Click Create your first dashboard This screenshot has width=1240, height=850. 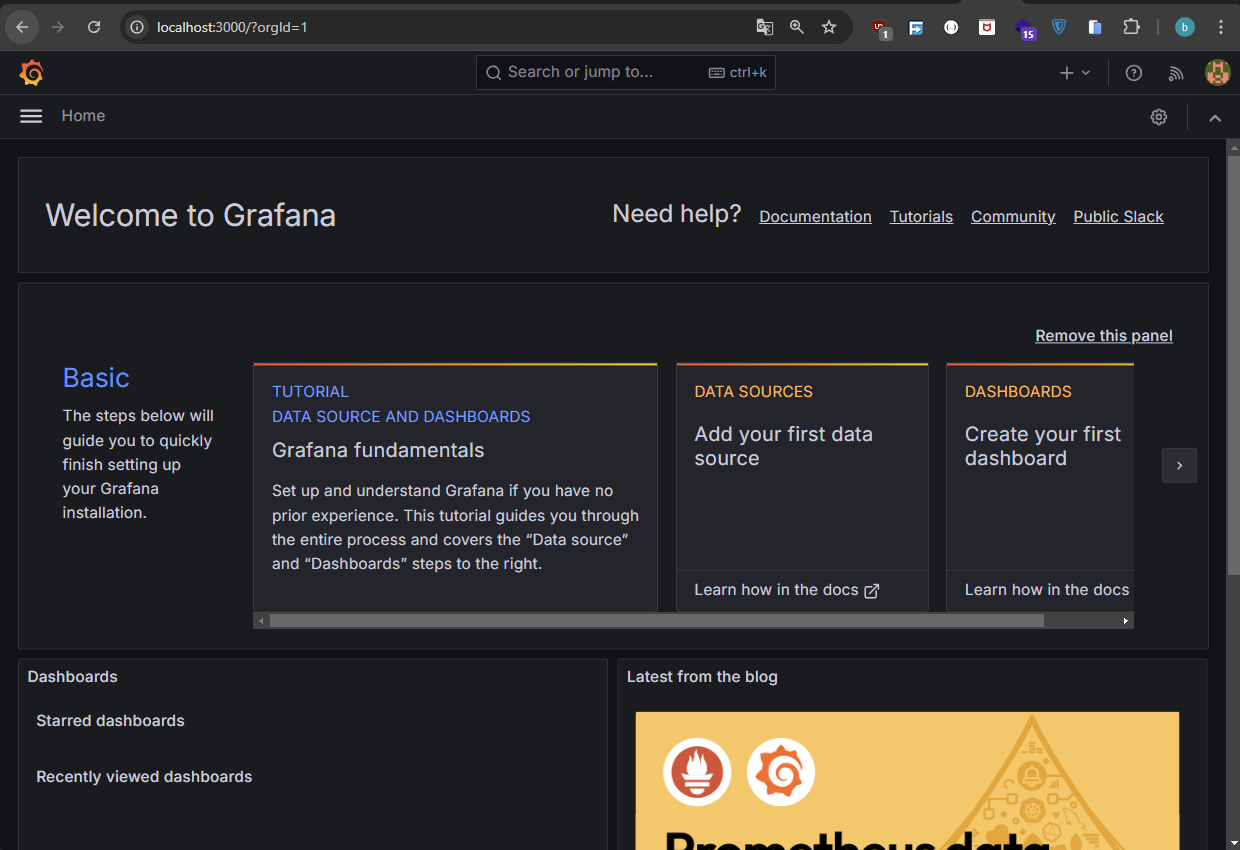point(1043,446)
